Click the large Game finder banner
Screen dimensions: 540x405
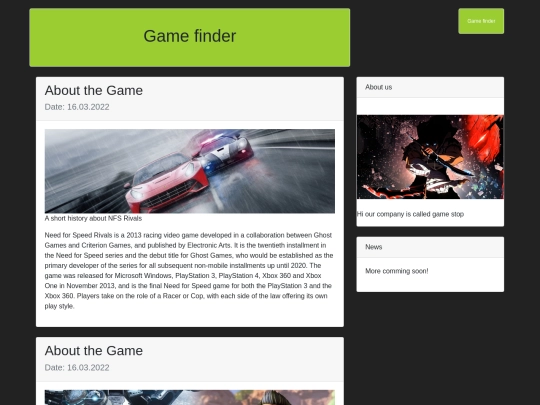[x=190, y=37]
